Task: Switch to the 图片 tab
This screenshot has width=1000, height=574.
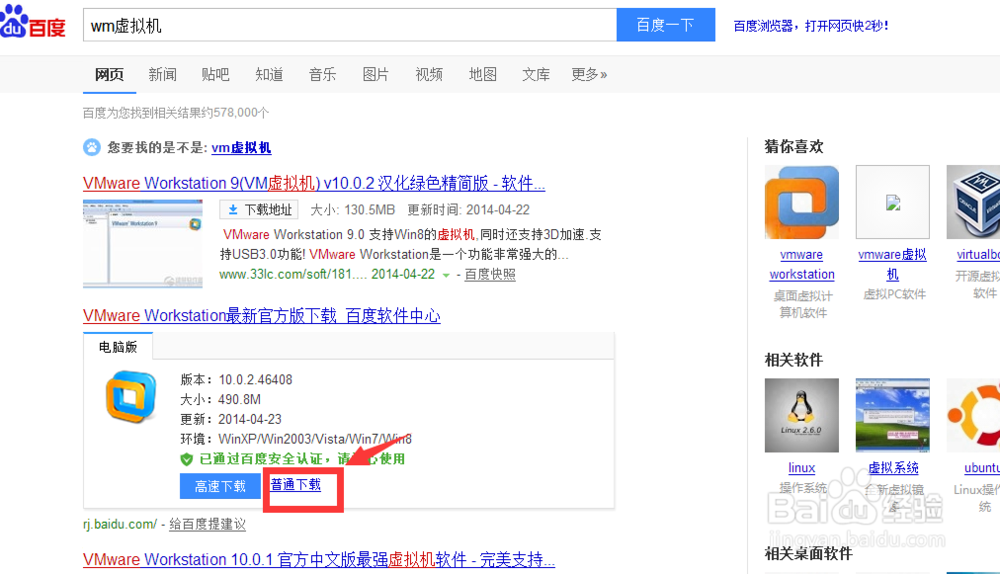Action: 376,75
